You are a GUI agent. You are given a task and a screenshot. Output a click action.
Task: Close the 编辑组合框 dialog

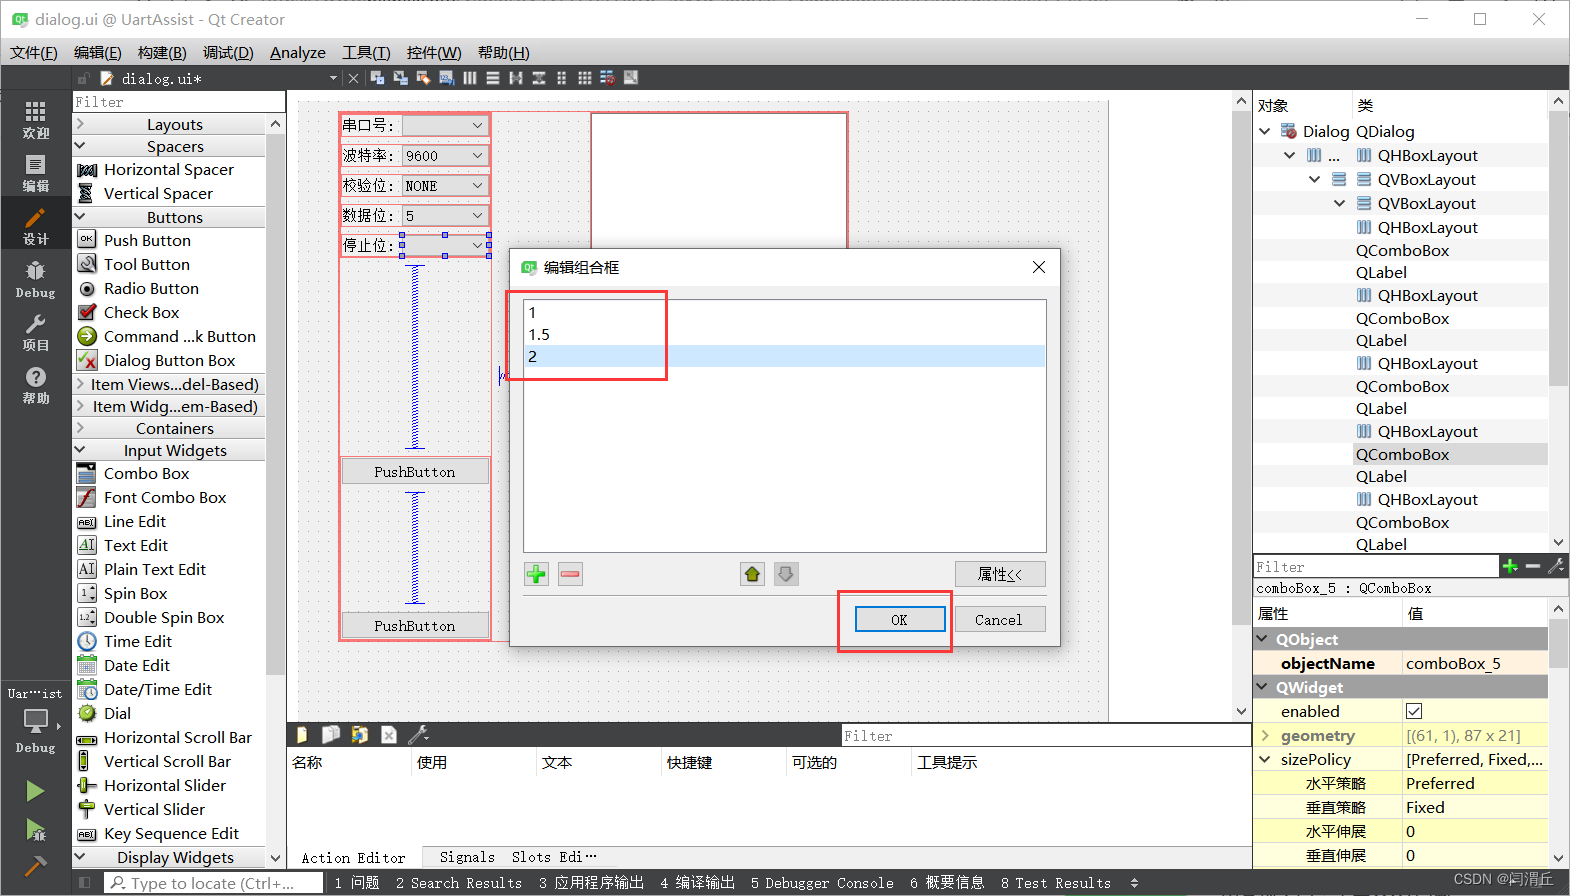pos(1039,267)
